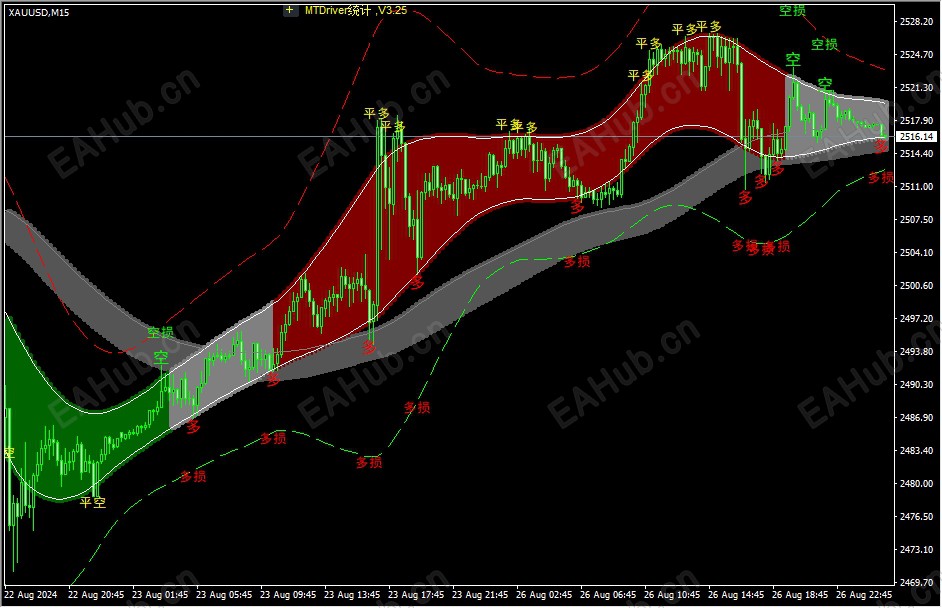The height and width of the screenshot is (608, 942).
Task: Click the 26 Aug 06:45 time label
Action: (x=608, y=595)
